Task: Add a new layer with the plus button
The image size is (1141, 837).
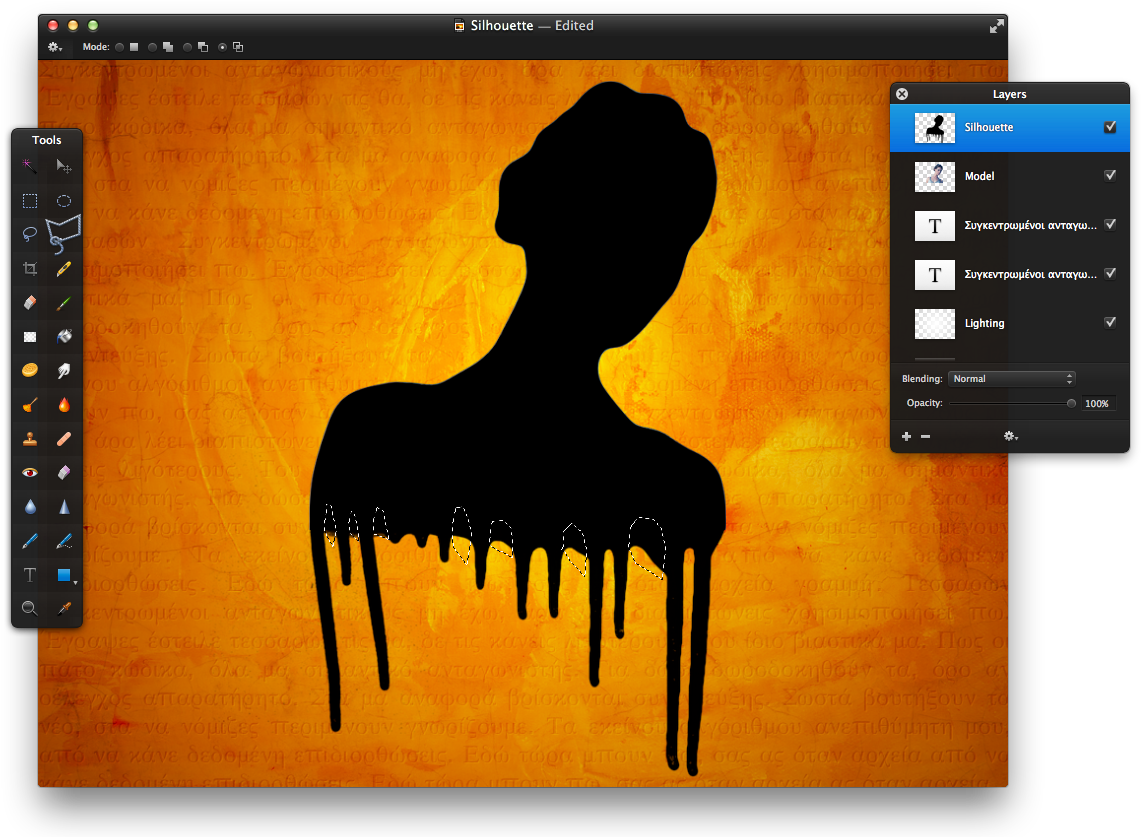Action: tap(906, 436)
